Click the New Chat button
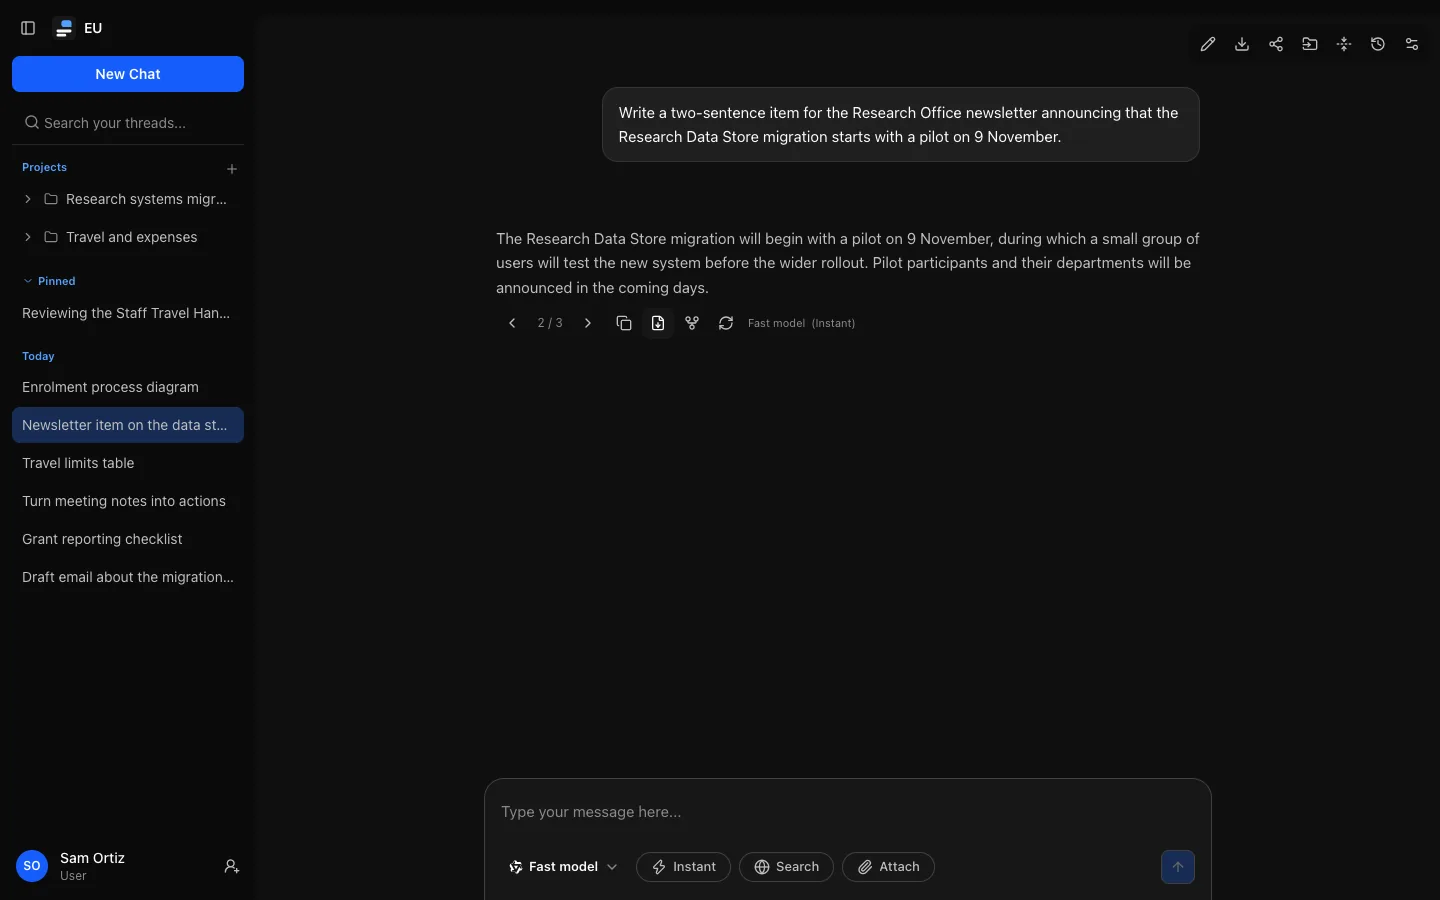This screenshot has height=900, width=1440. [128, 74]
